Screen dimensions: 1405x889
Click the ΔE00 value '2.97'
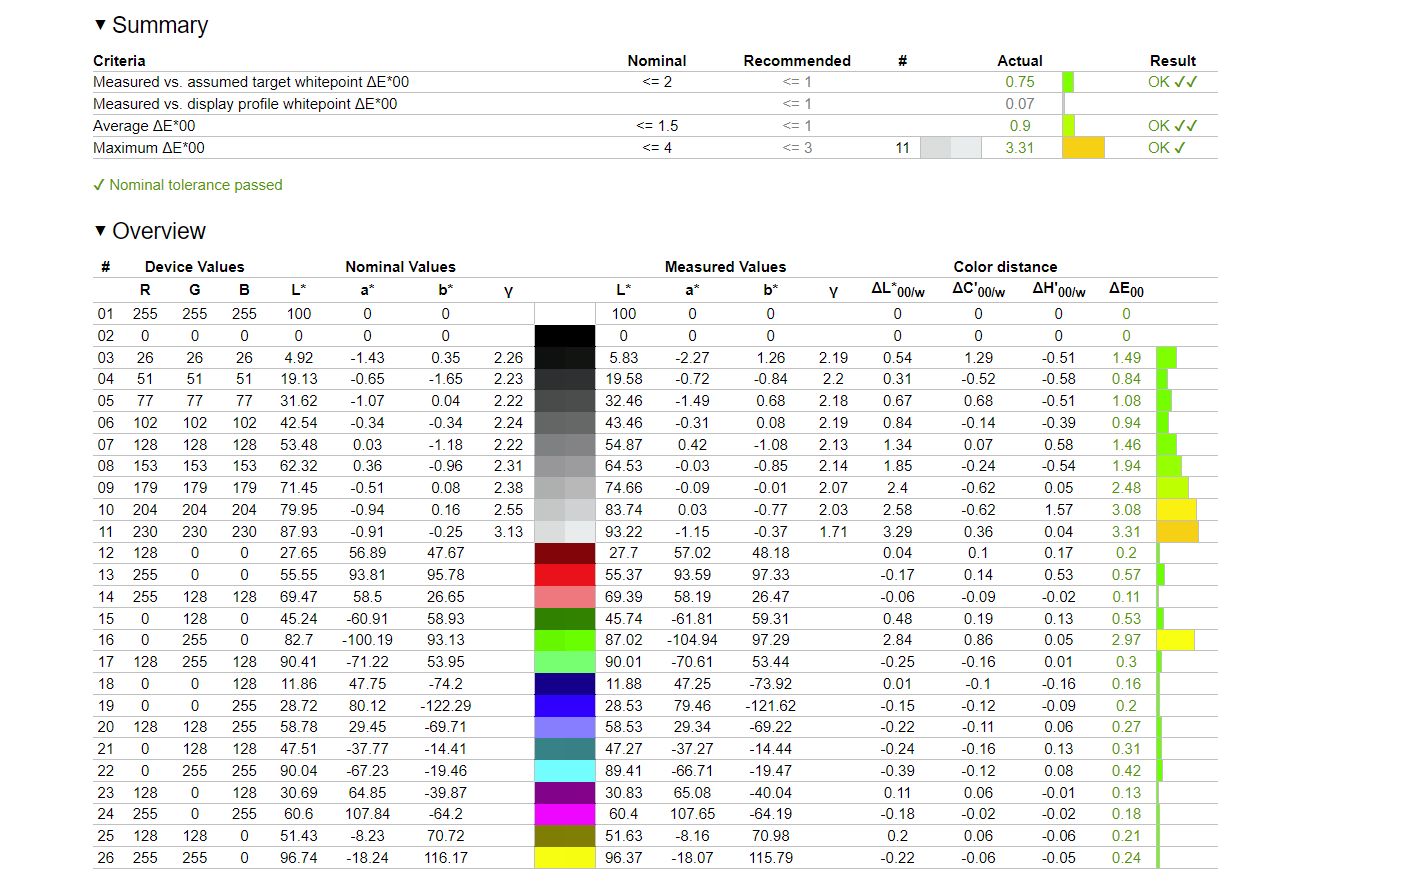click(x=1126, y=640)
